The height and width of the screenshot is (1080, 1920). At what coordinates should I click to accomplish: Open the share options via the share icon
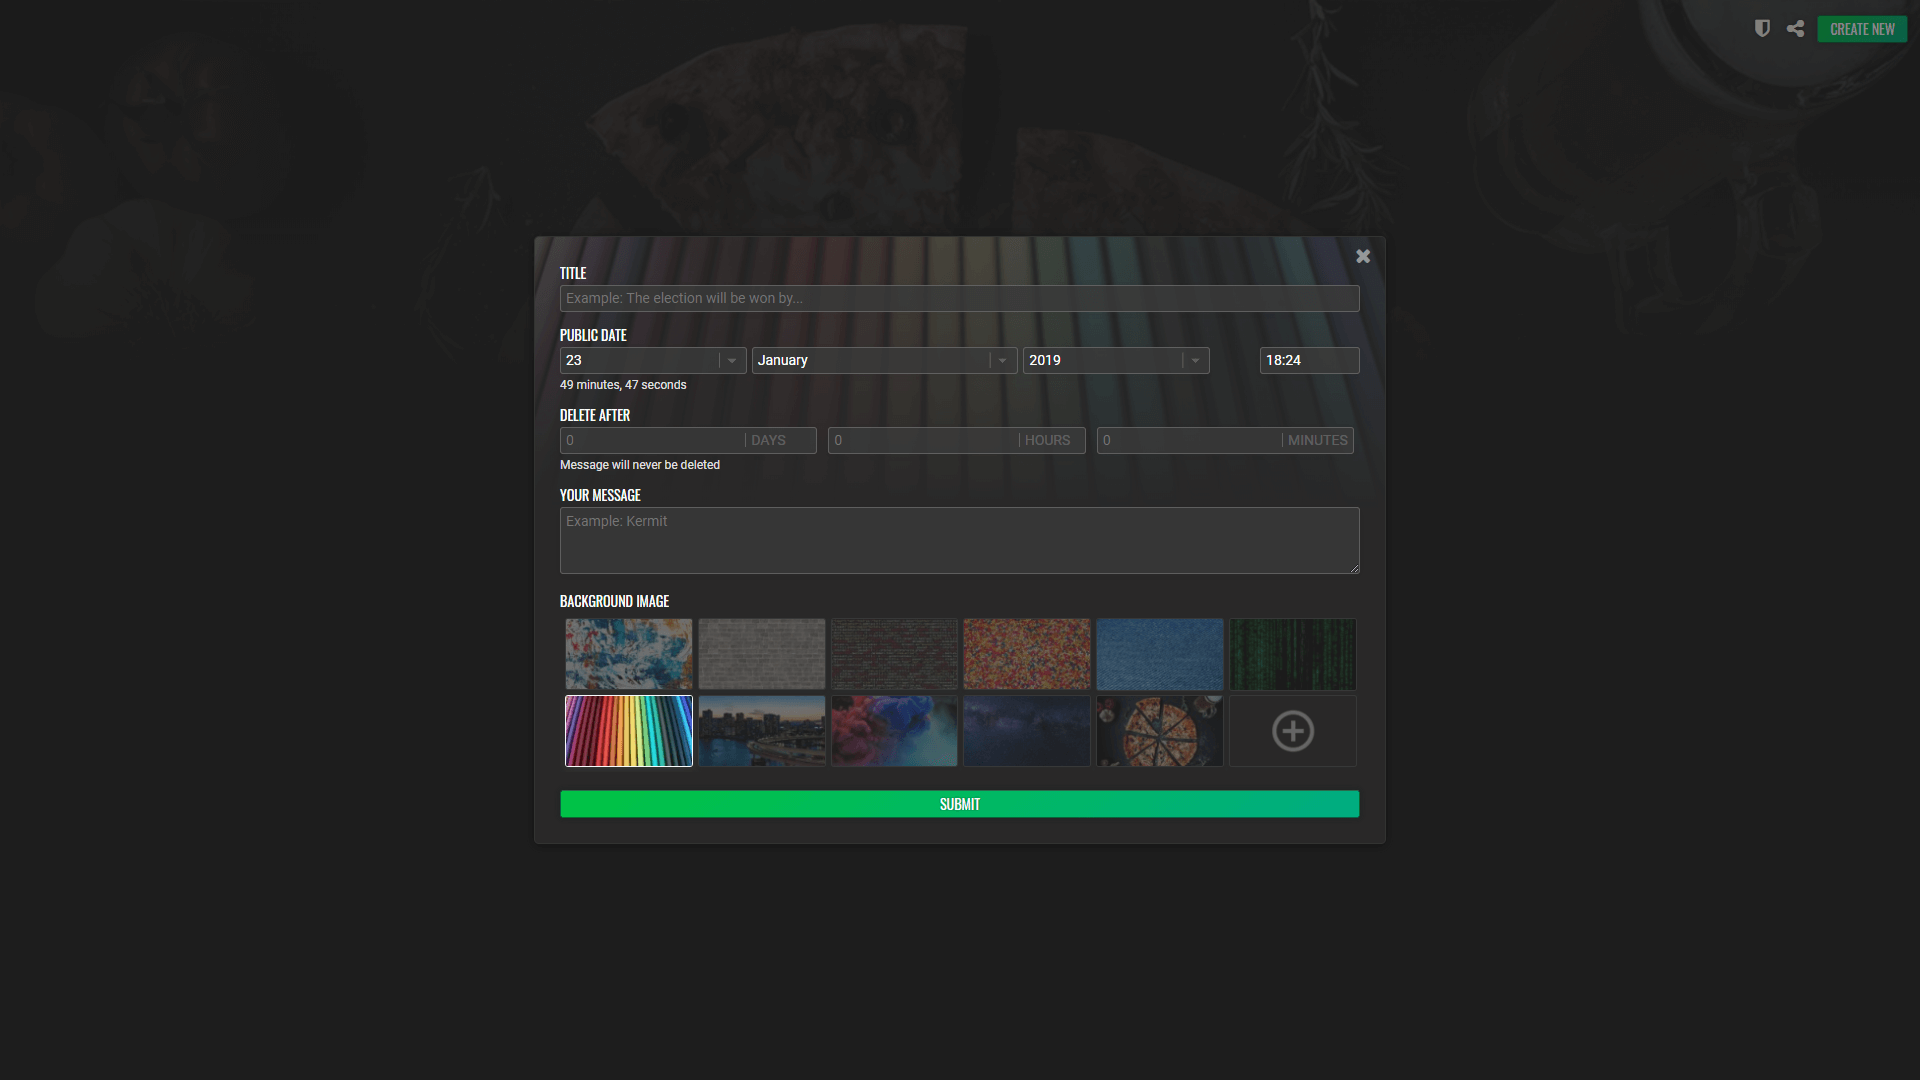click(x=1795, y=29)
